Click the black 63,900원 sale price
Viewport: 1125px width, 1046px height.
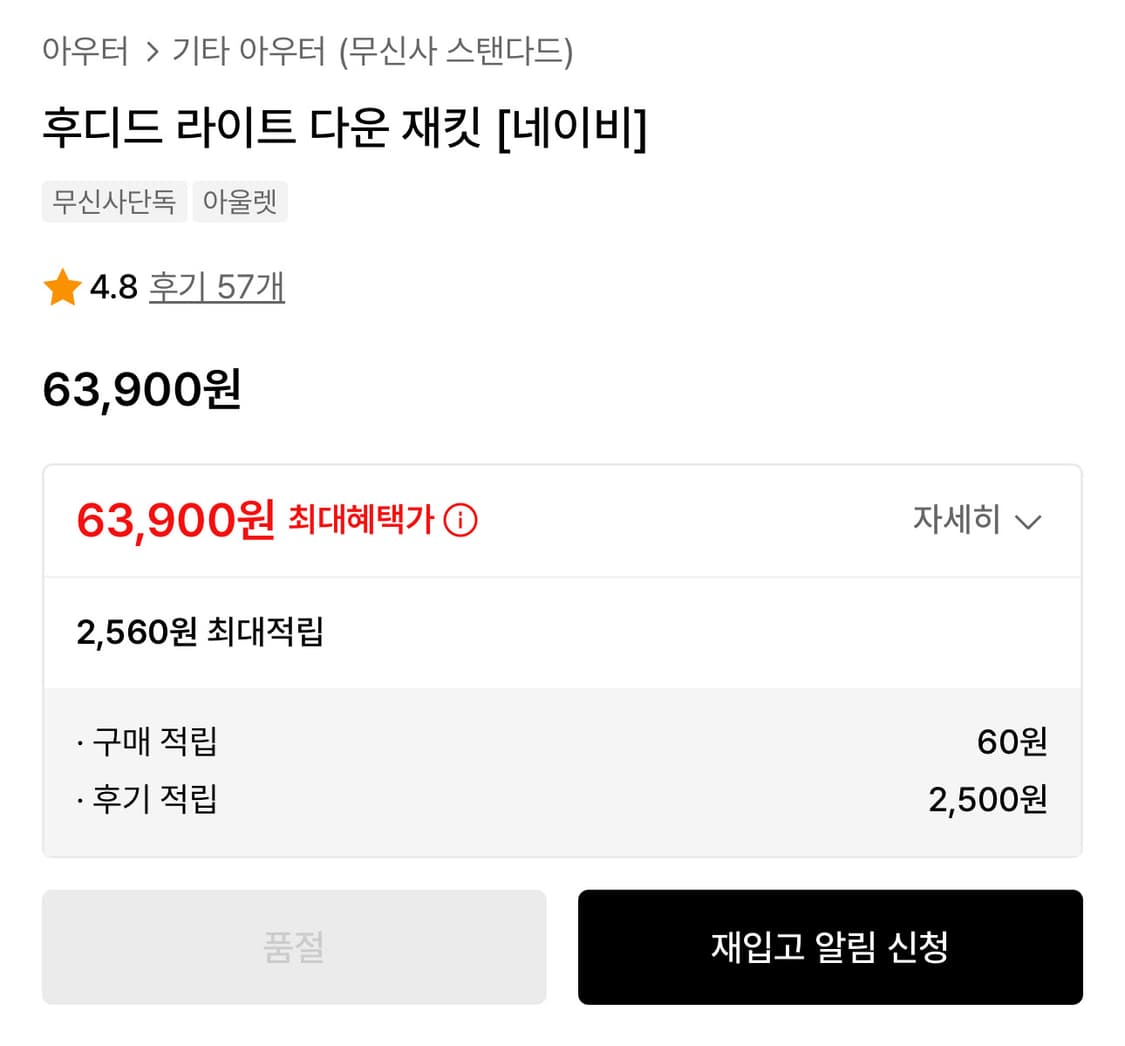[142, 391]
